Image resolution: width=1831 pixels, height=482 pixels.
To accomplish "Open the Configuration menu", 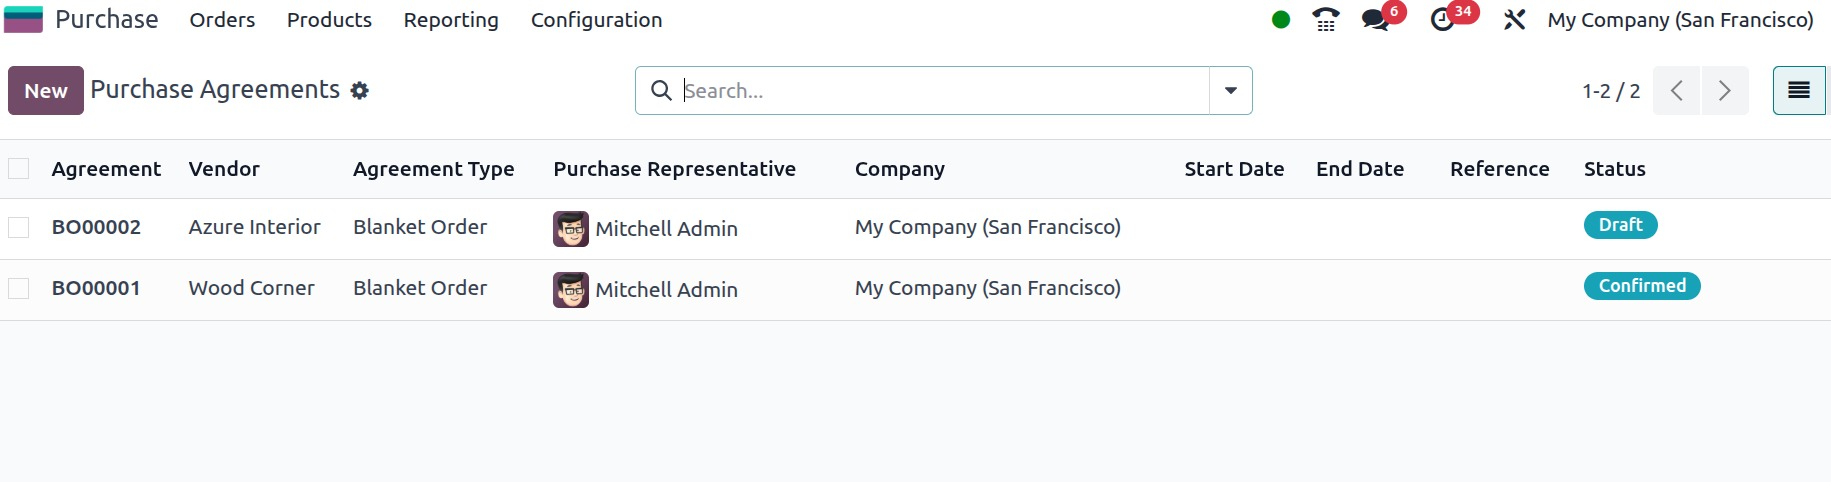I will coord(596,20).
